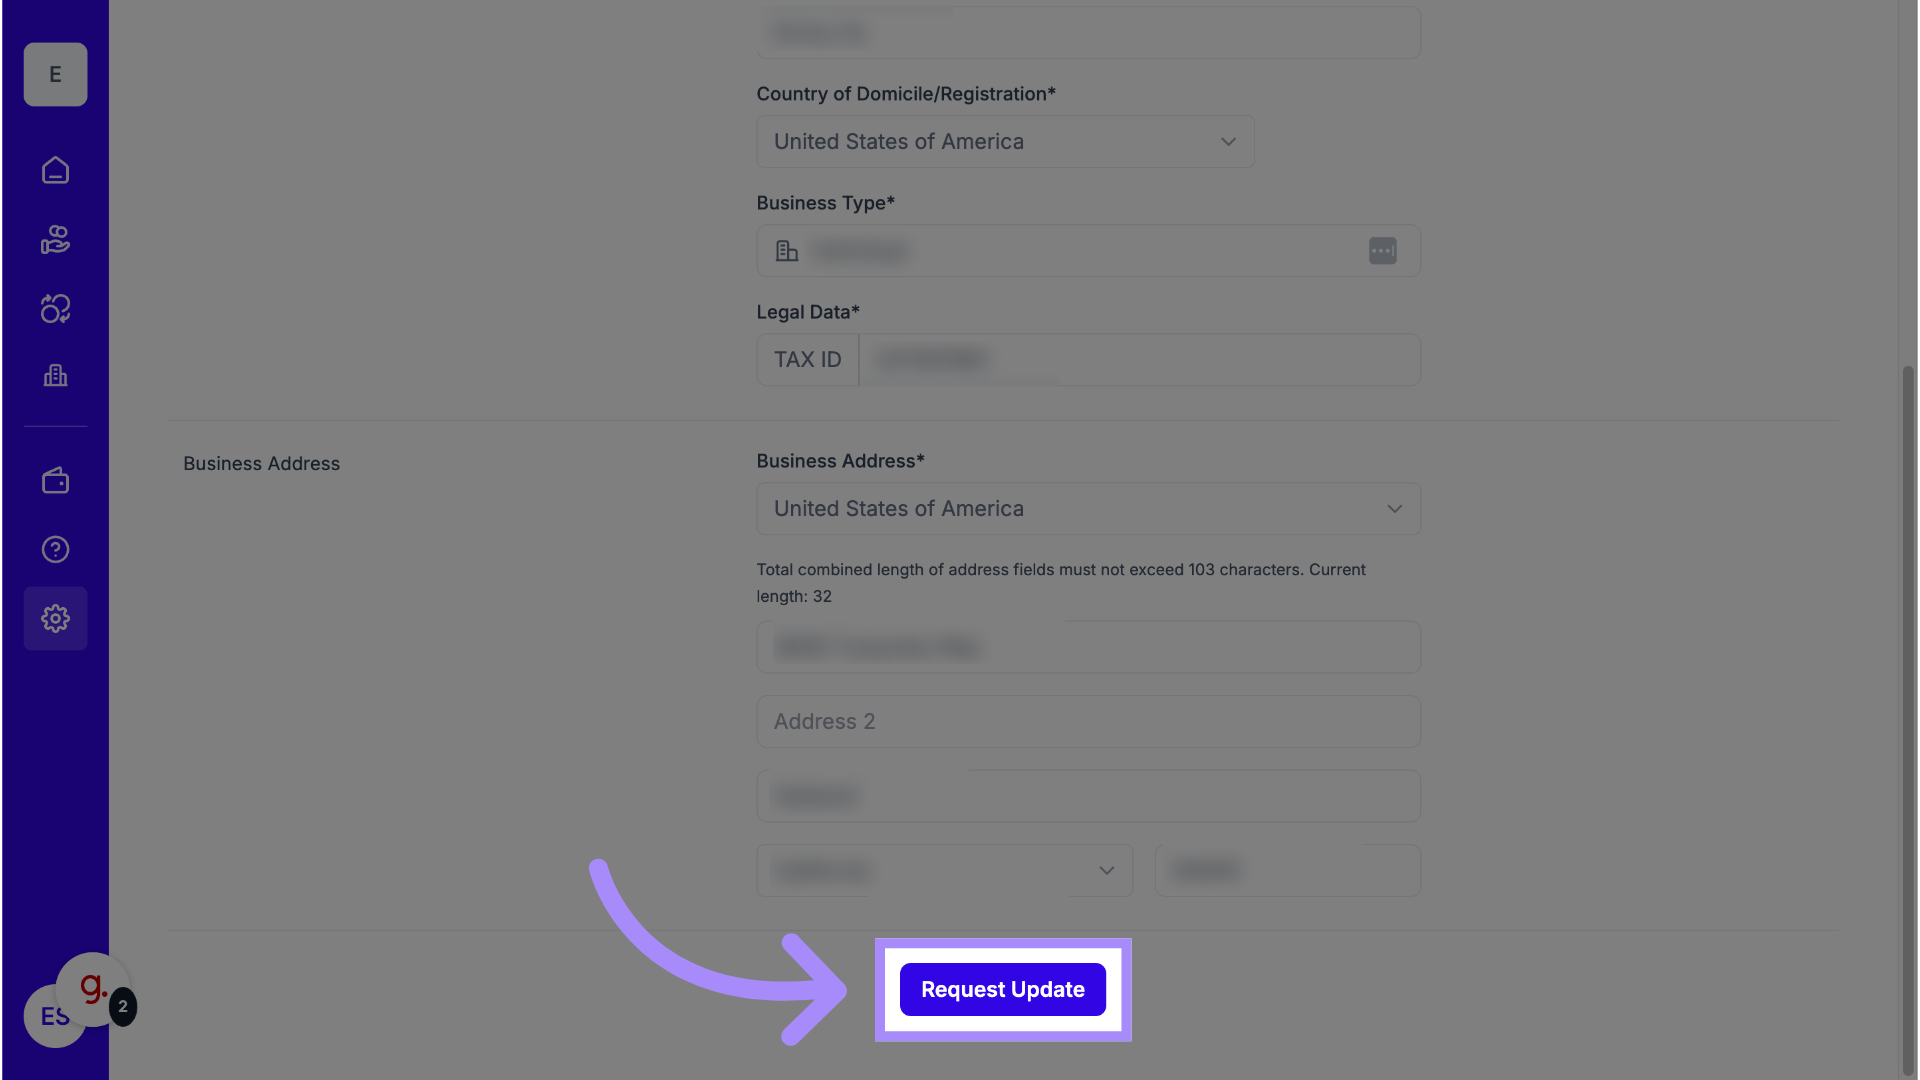This screenshot has height=1080, width=1920.
Task: Click the page vertical scrollbar
Action: (1908, 700)
